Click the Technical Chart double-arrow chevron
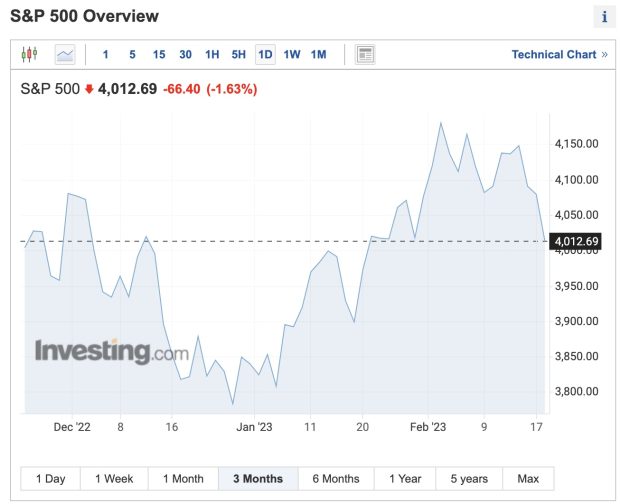This screenshot has height=504, width=620. pyautogui.click(x=605, y=55)
